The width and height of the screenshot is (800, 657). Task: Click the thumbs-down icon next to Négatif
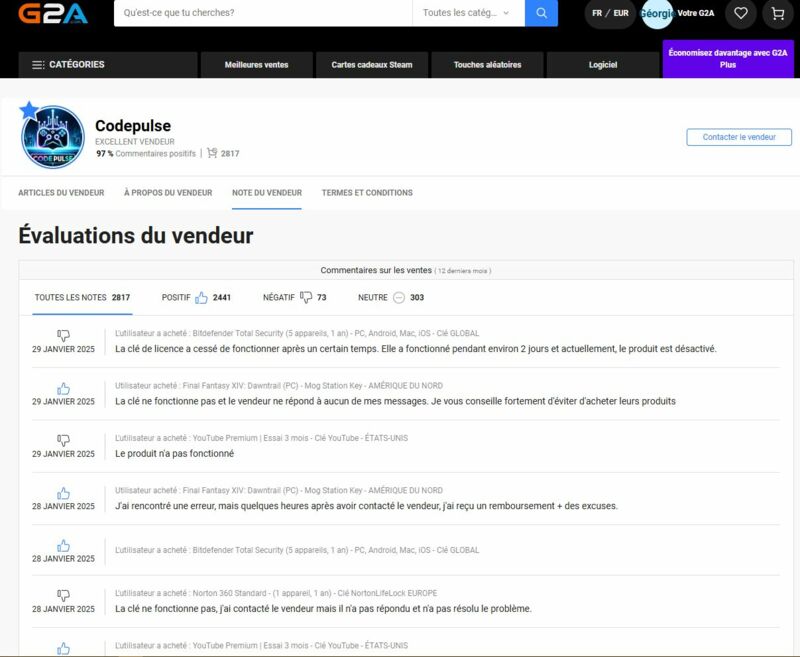[x=306, y=297]
